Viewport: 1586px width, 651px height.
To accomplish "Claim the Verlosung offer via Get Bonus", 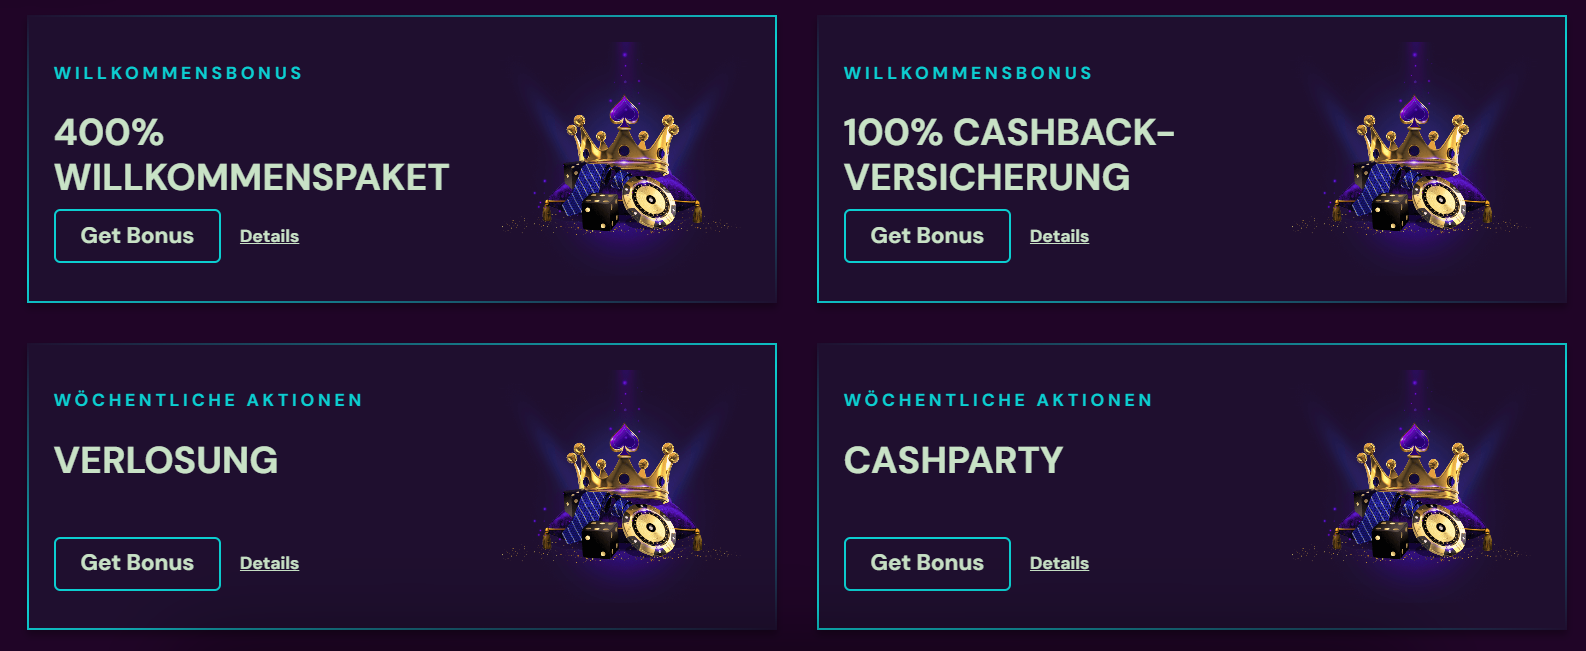I will point(137,563).
